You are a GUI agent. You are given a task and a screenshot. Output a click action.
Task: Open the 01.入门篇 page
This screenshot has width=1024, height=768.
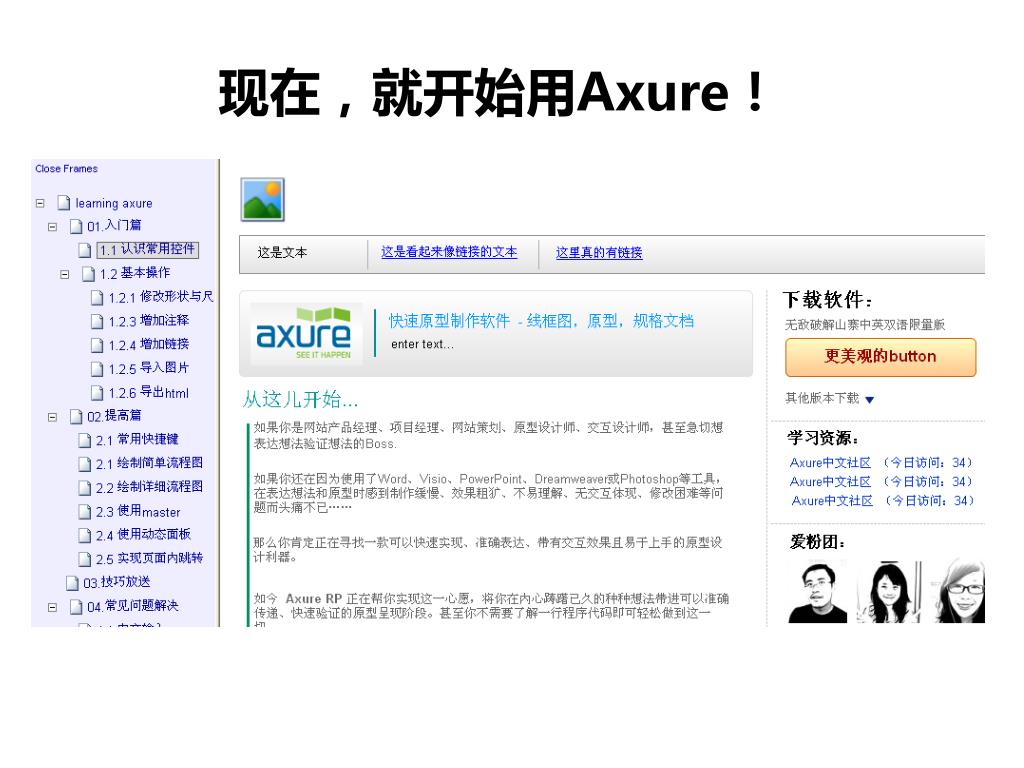tap(114, 225)
